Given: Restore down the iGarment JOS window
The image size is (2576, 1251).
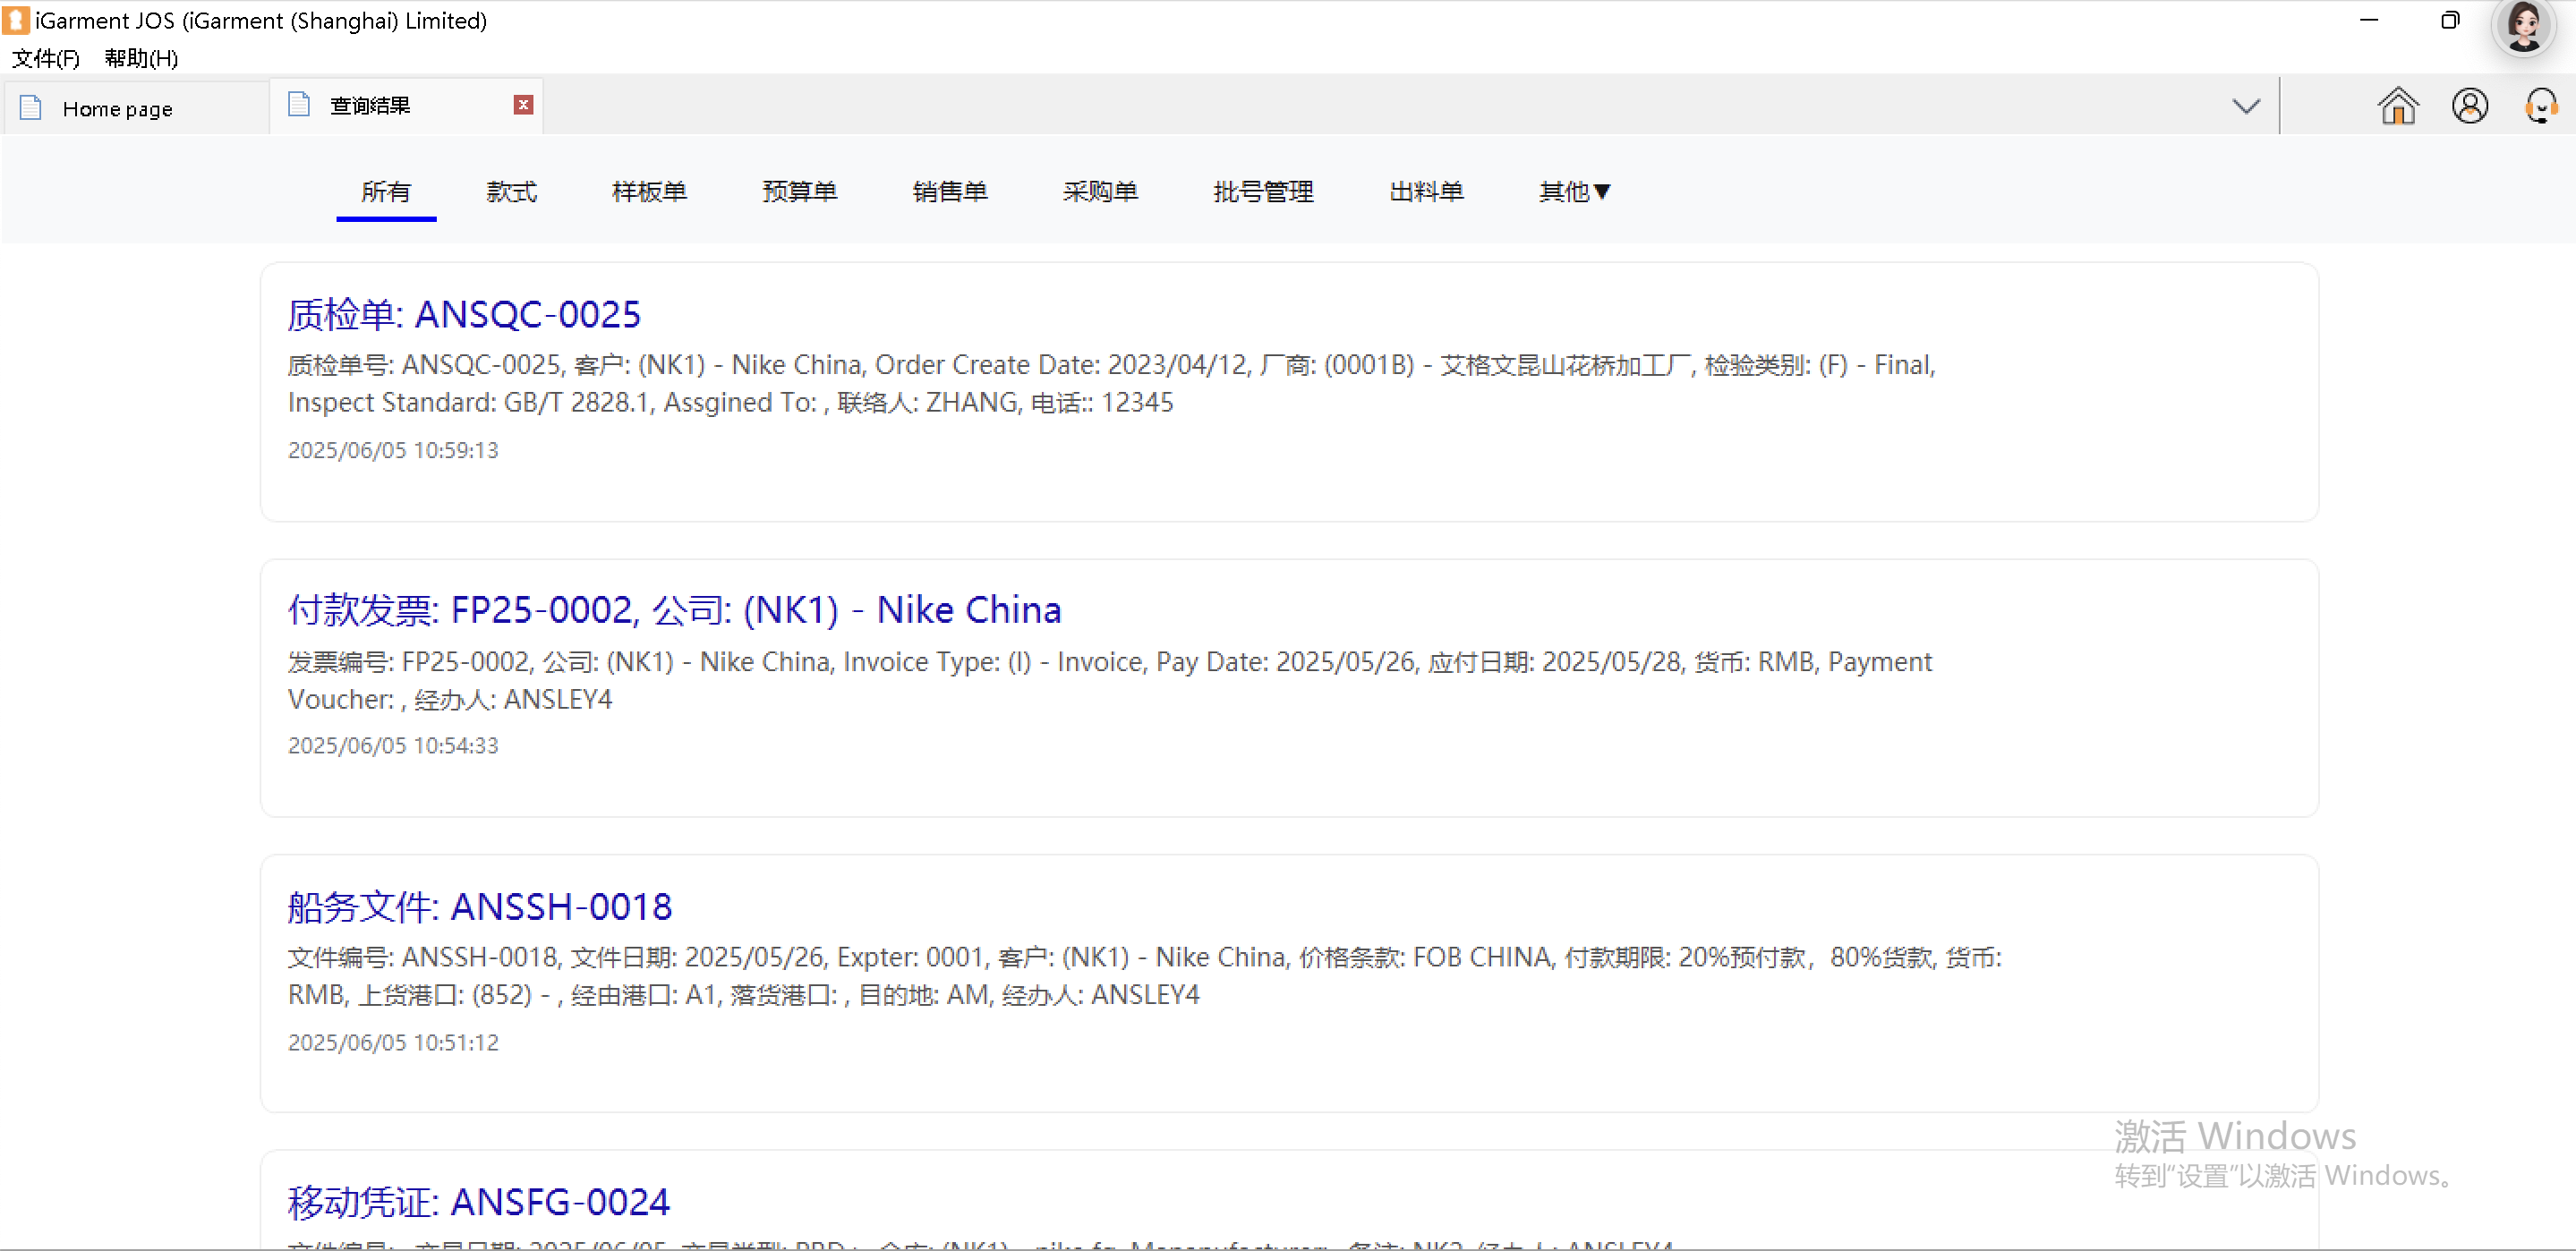Looking at the screenshot, I should pyautogui.click(x=2449, y=20).
